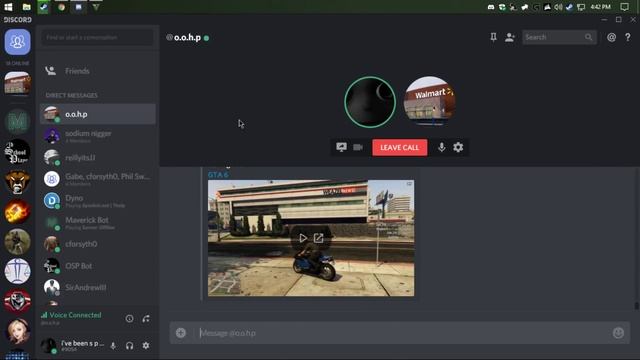640x360 pixels.
Task: Click Voice Connected status text
Action: (75, 315)
